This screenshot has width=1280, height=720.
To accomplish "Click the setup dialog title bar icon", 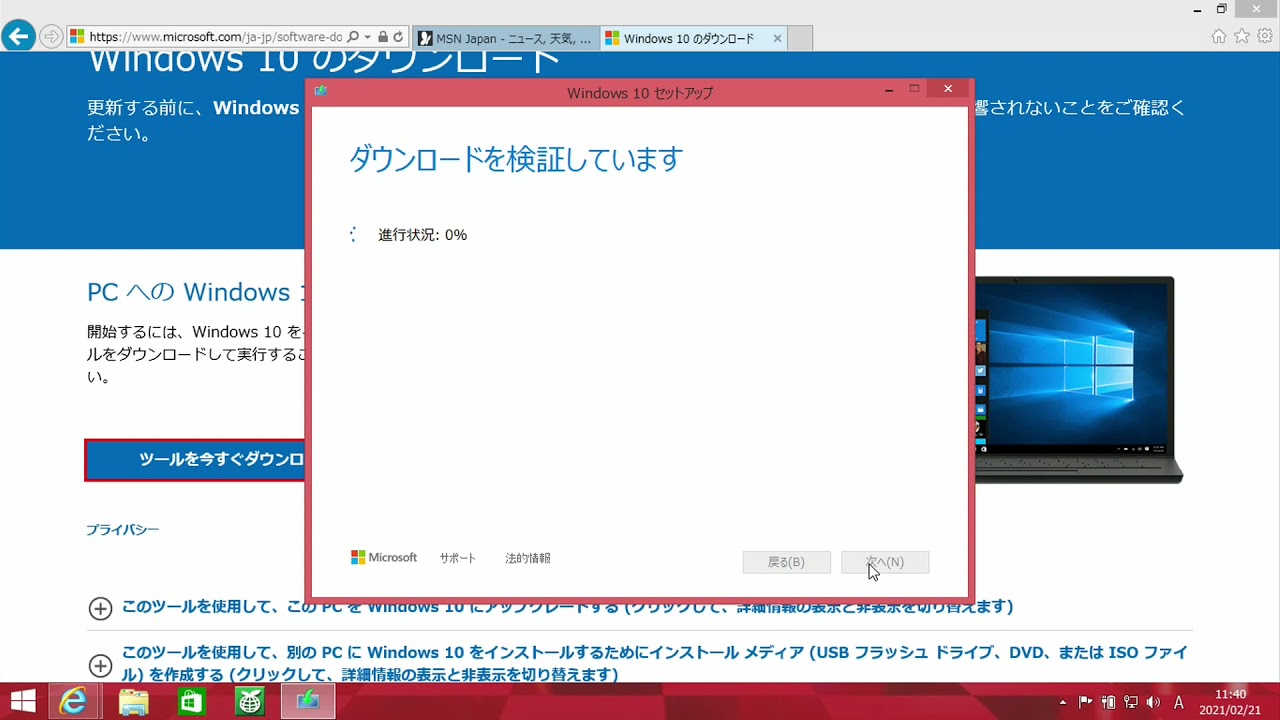I will [321, 91].
